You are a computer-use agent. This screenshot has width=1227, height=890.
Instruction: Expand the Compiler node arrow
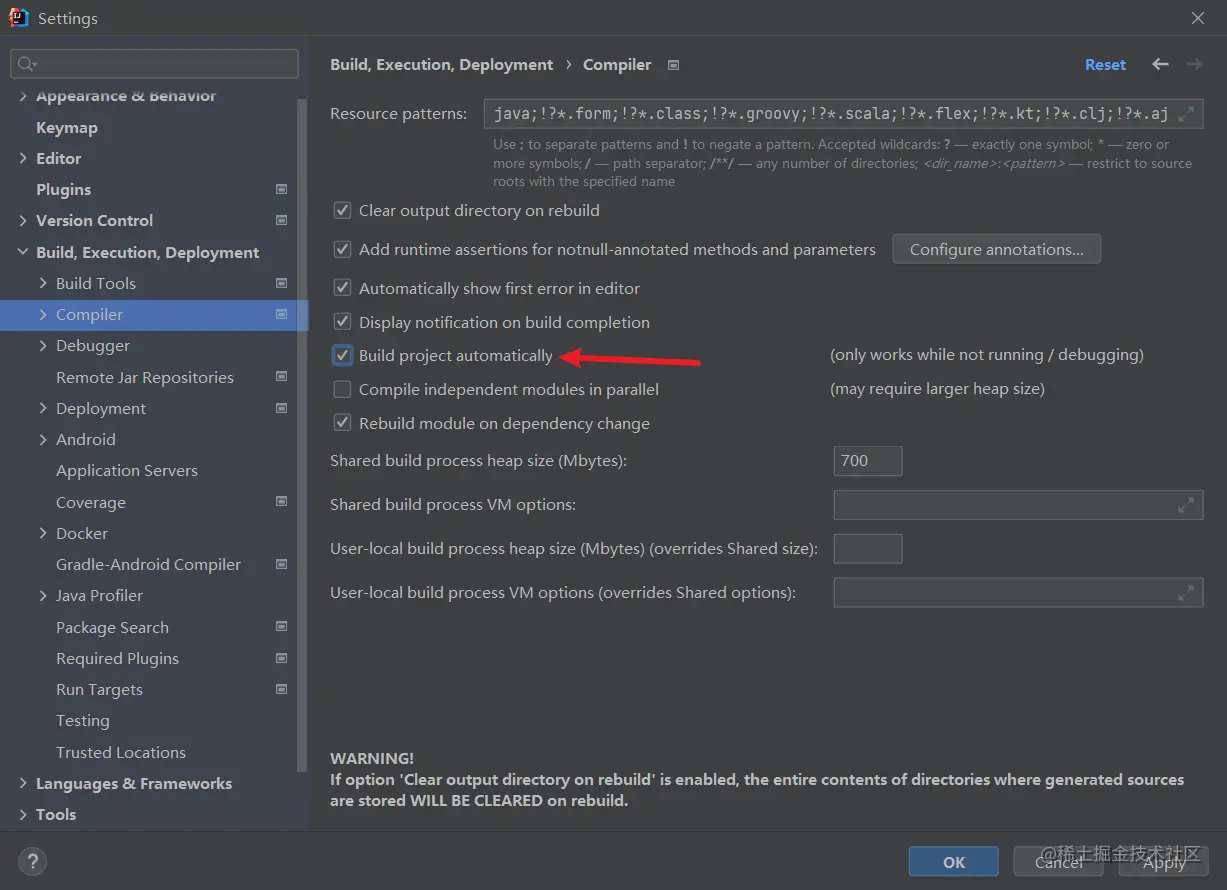[x=43, y=314]
